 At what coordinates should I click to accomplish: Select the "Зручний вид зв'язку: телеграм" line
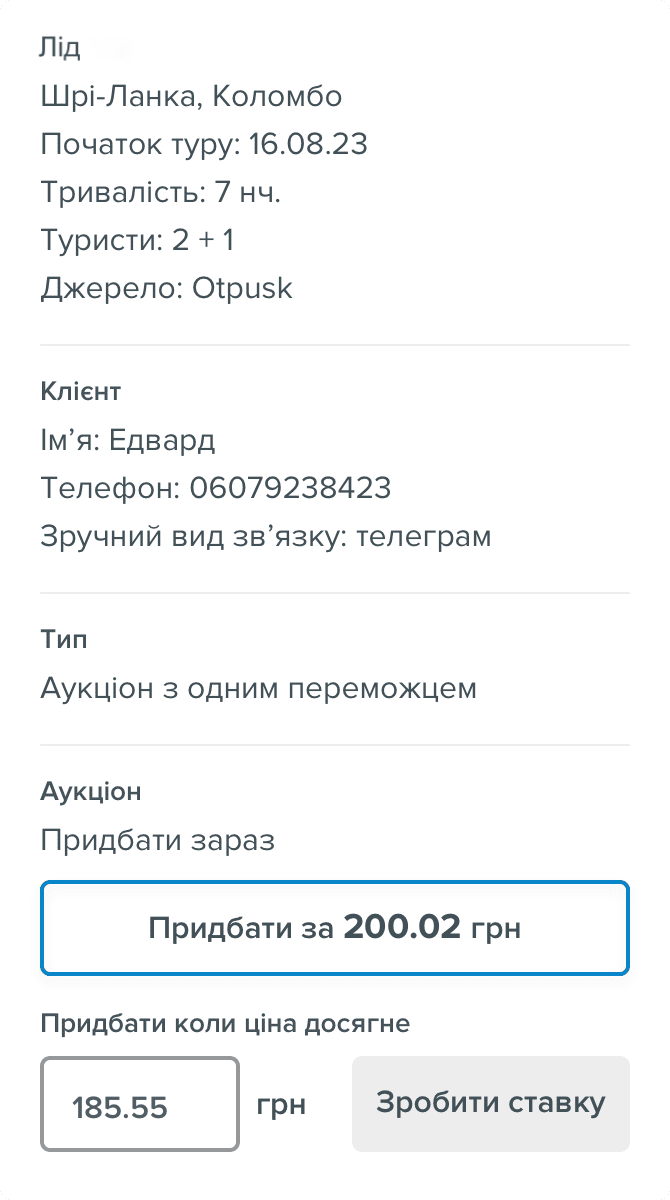tap(266, 536)
